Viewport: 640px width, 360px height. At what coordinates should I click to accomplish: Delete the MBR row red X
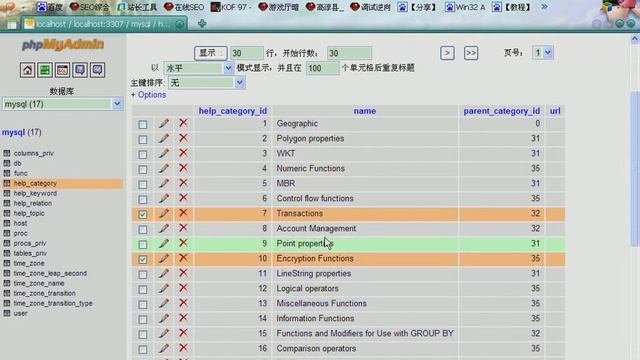click(x=183, y=183)
